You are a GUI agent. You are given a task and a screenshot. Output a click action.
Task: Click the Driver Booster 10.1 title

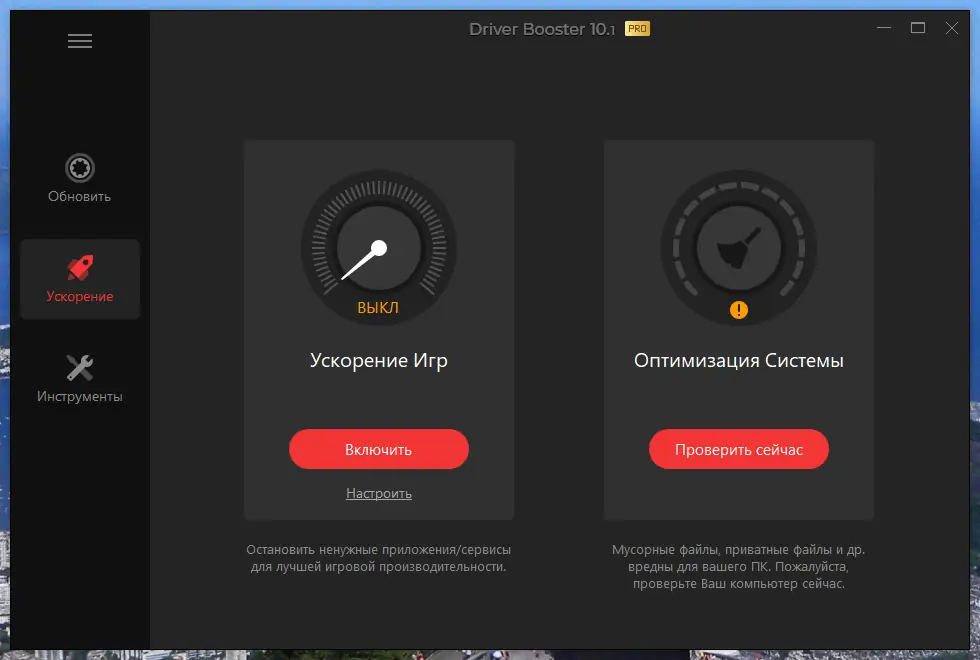(x=542, y=29)
